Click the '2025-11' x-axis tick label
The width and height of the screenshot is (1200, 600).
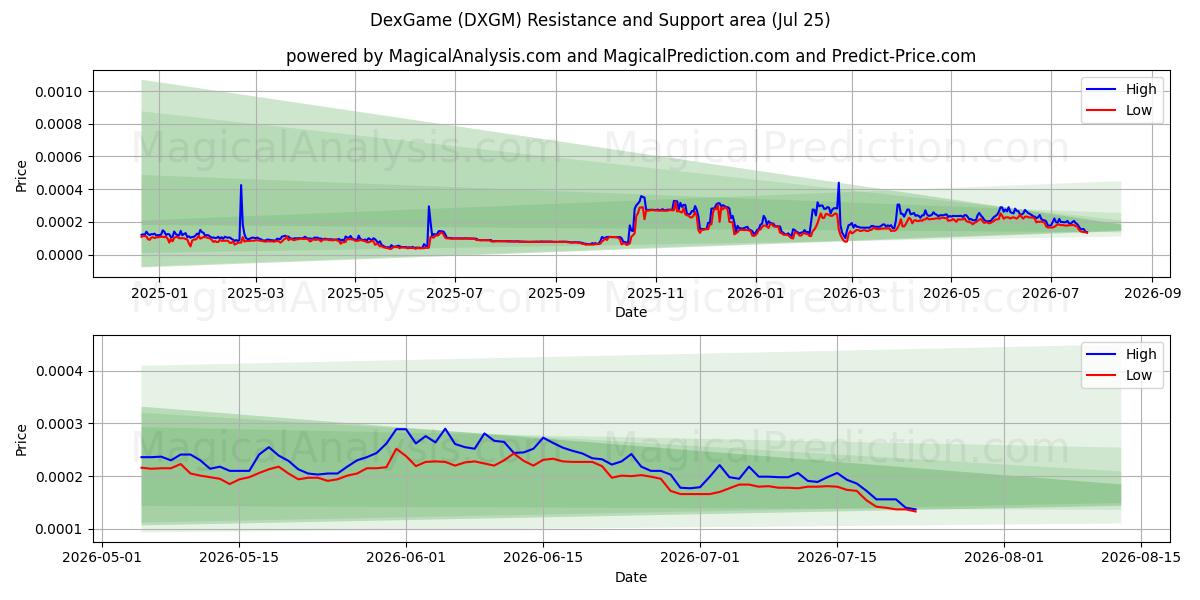(657, 294)
